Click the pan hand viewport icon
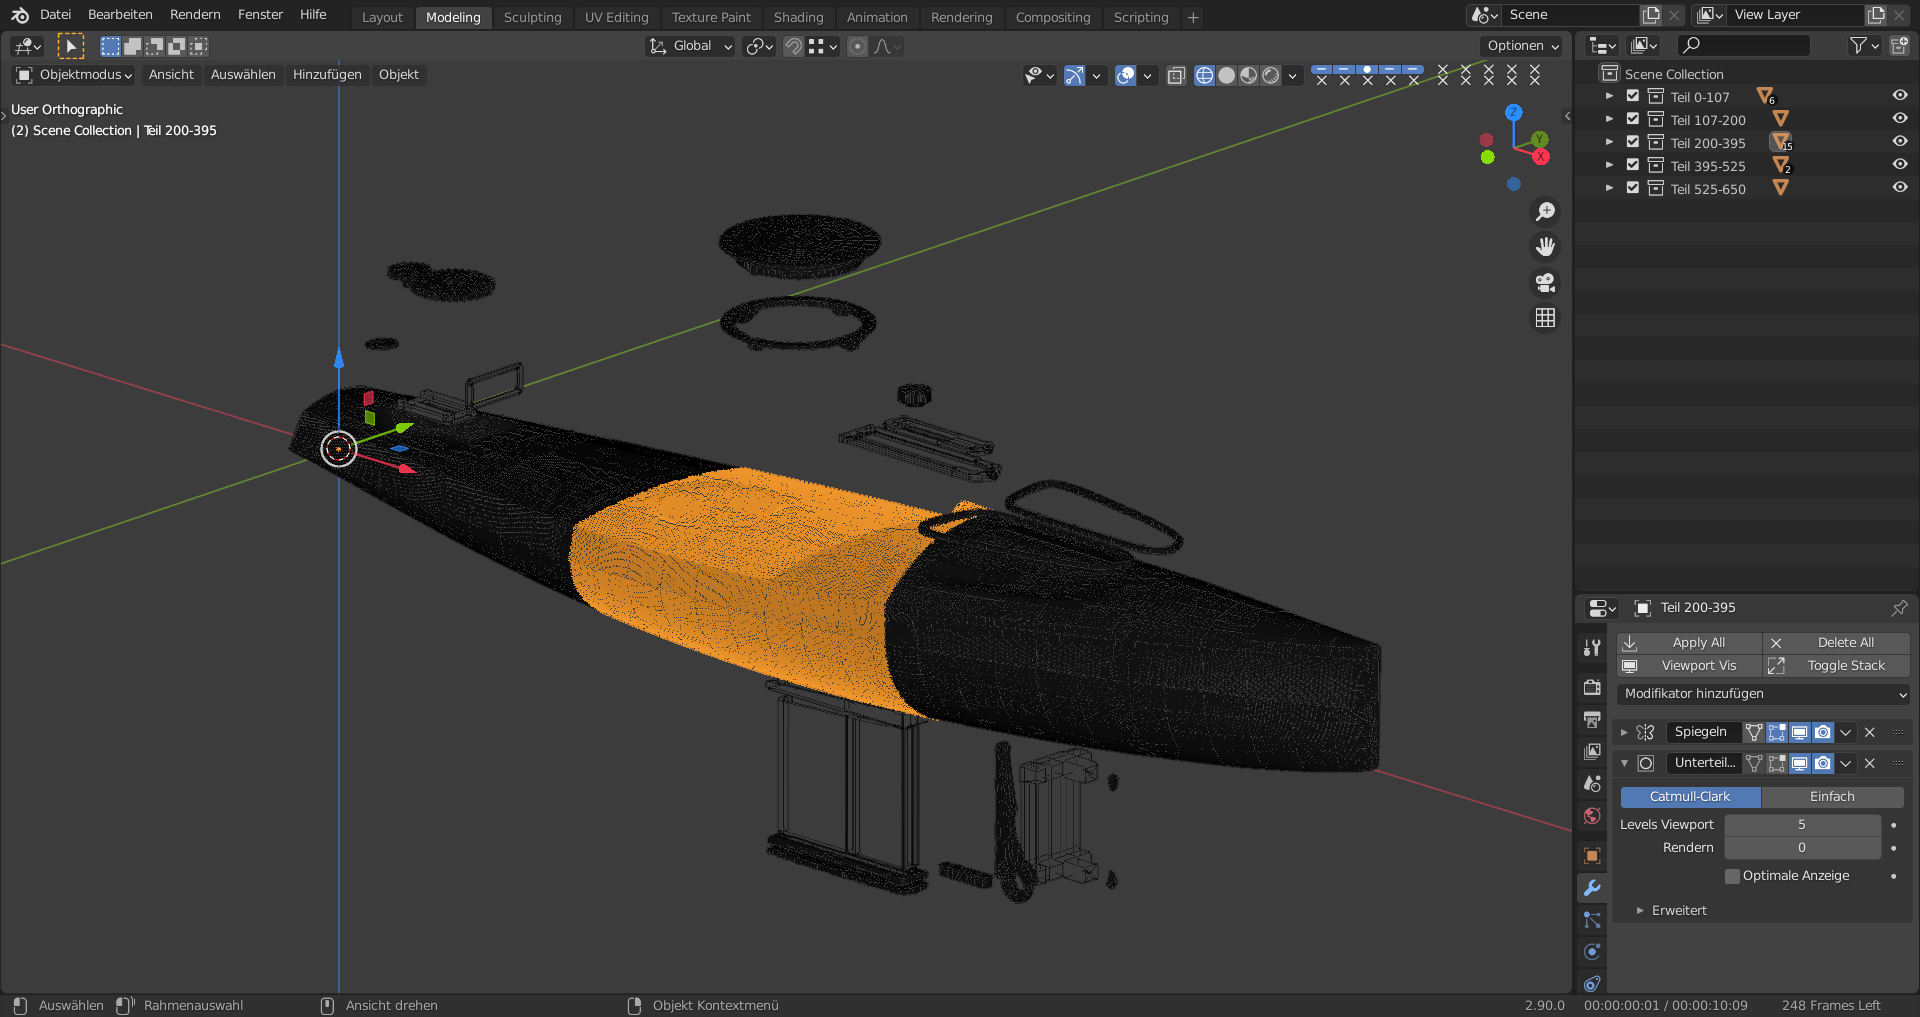Image resolution: width=1920 pixels, height=1017 pixels. click(x=1545, y=247)
